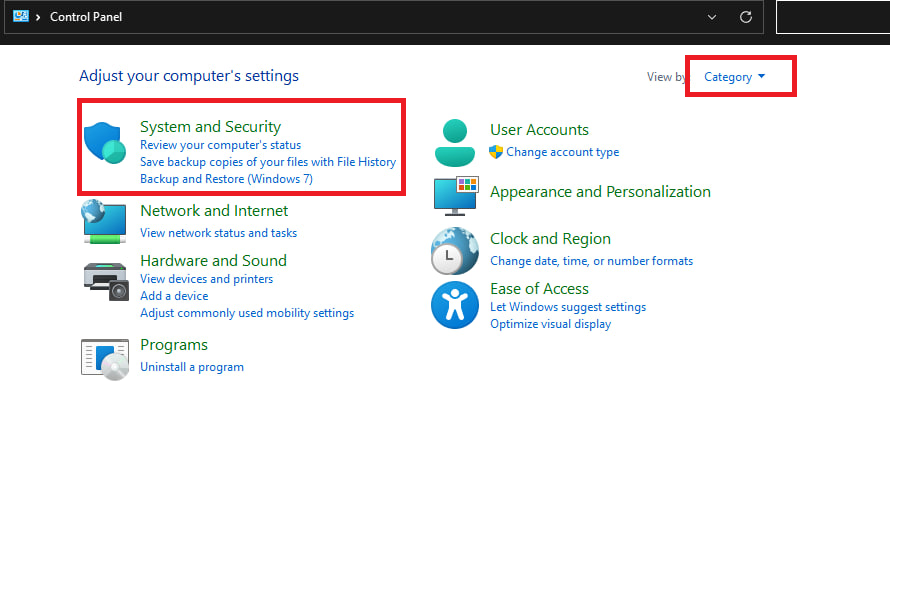The width and height of the screenshot is (921, 614).
Task: Select Control Panel in the address breadcrumb
Action: 86,17
